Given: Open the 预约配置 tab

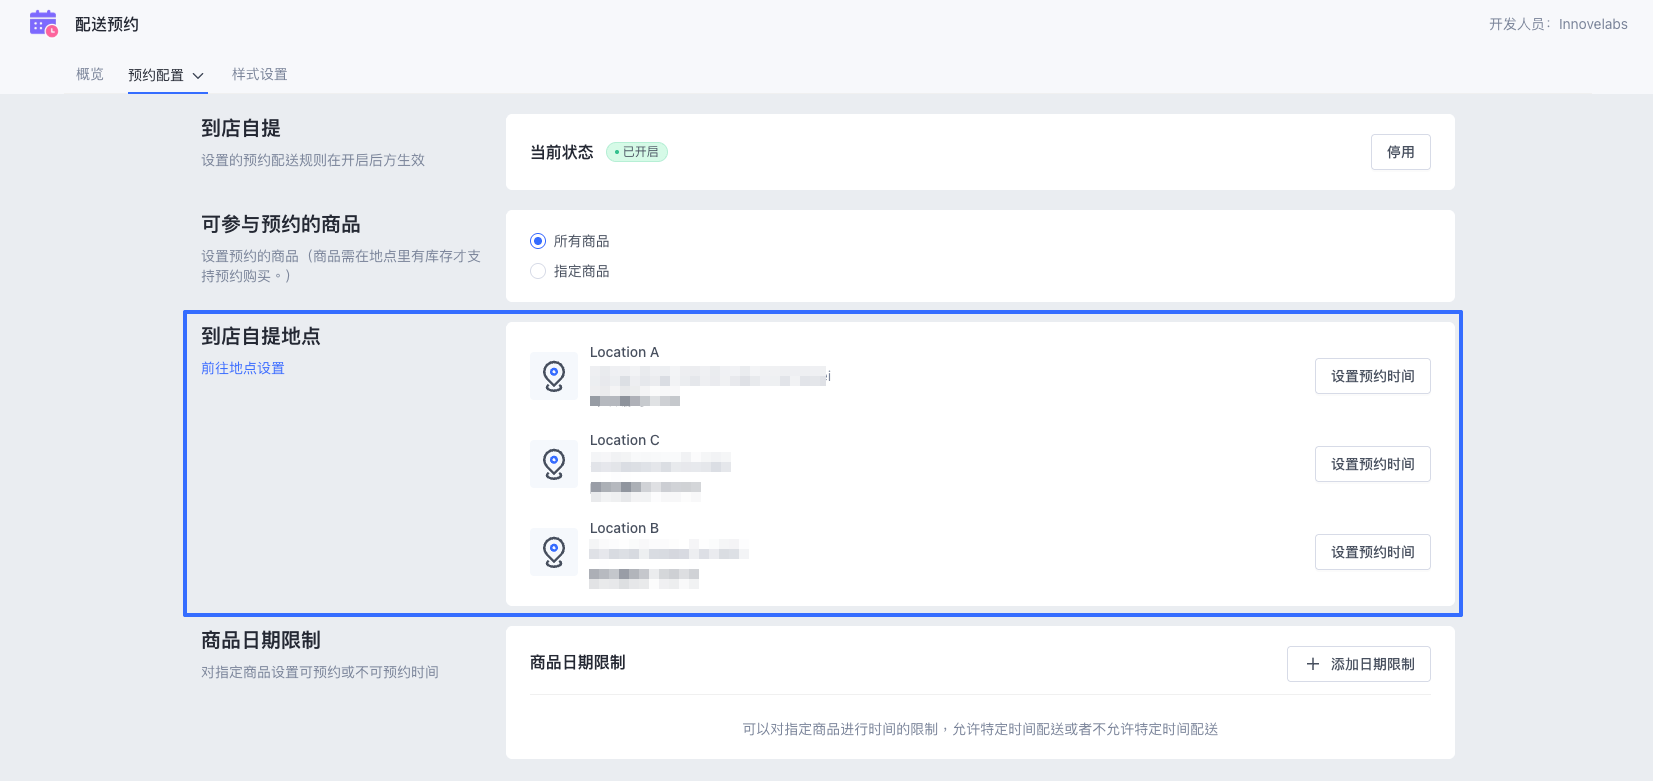Looking at the screenshot, I should pos(156,75).
